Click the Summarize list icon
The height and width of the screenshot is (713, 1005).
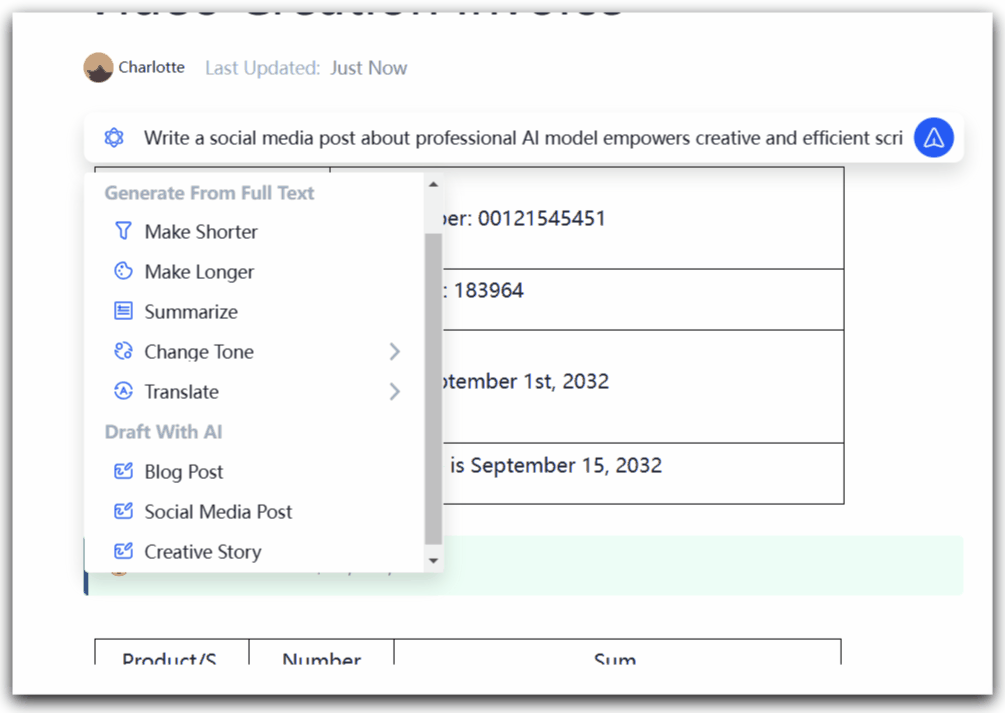pyautogui.click(x=123, y=311)
